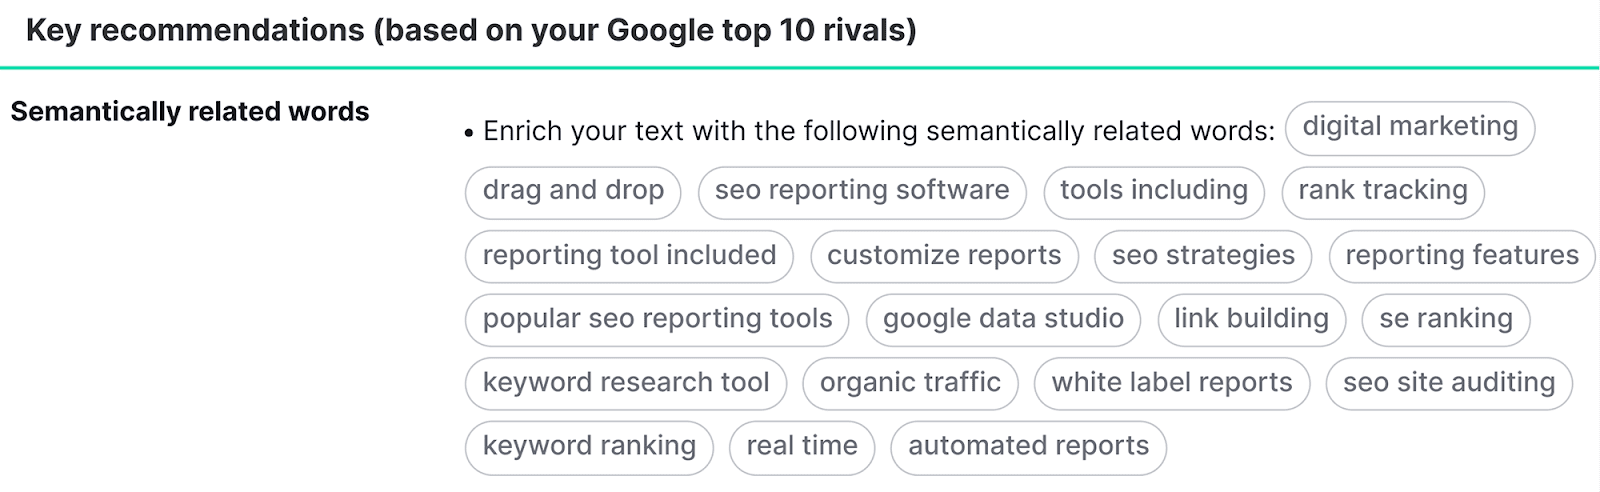This screenshot has height=492, width=1600.
Task: Select the 'white label reports' tag
Action: tap(1172, 383)
